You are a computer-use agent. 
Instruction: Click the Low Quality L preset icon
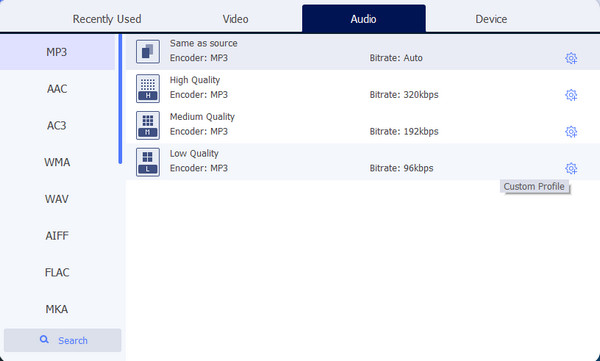click(x=148, y=162)
